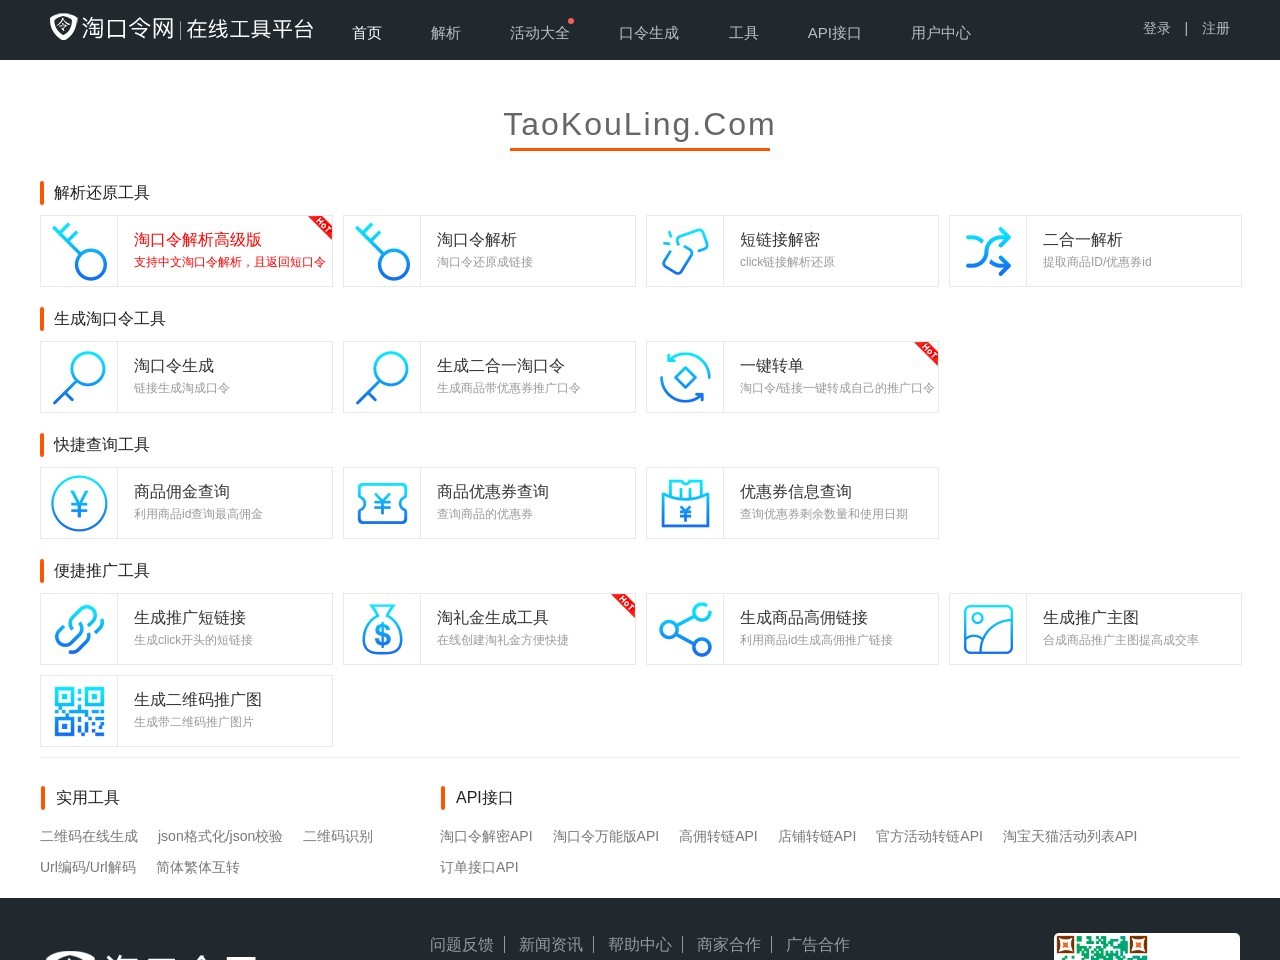
Task: Click the HOT ribbon on 淘礼金生成工具 card
Action: (625, 603)
